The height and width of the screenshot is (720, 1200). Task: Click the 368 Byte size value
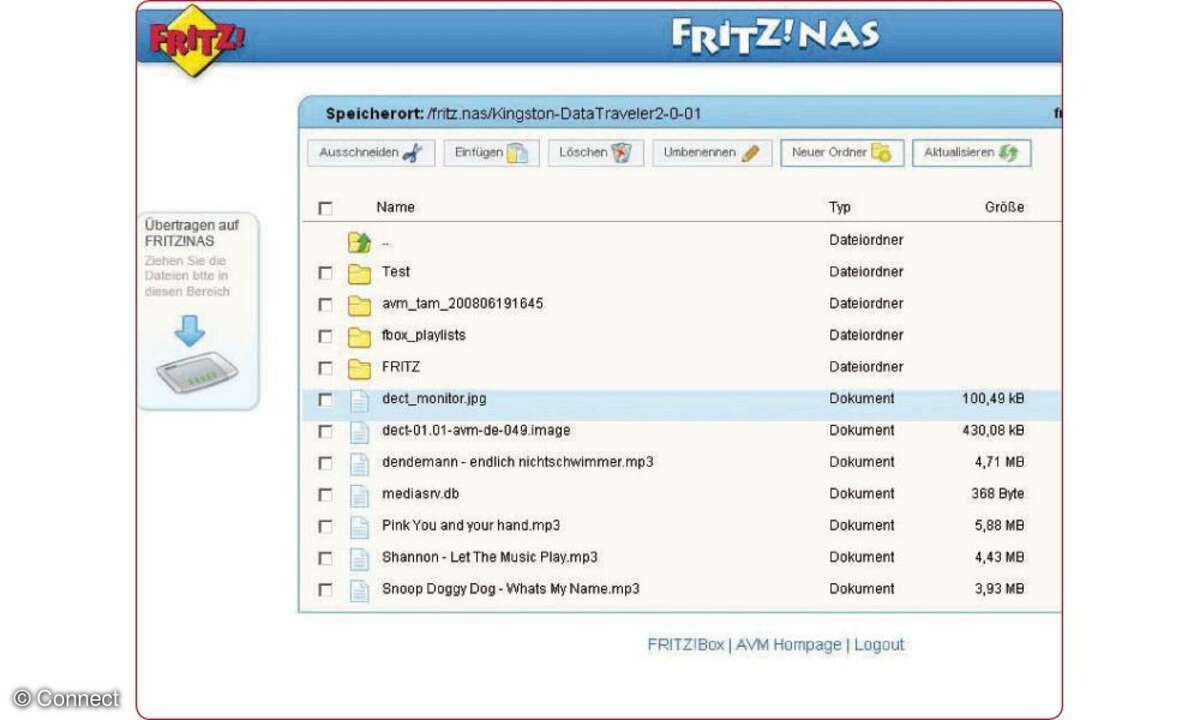[998, 493]
